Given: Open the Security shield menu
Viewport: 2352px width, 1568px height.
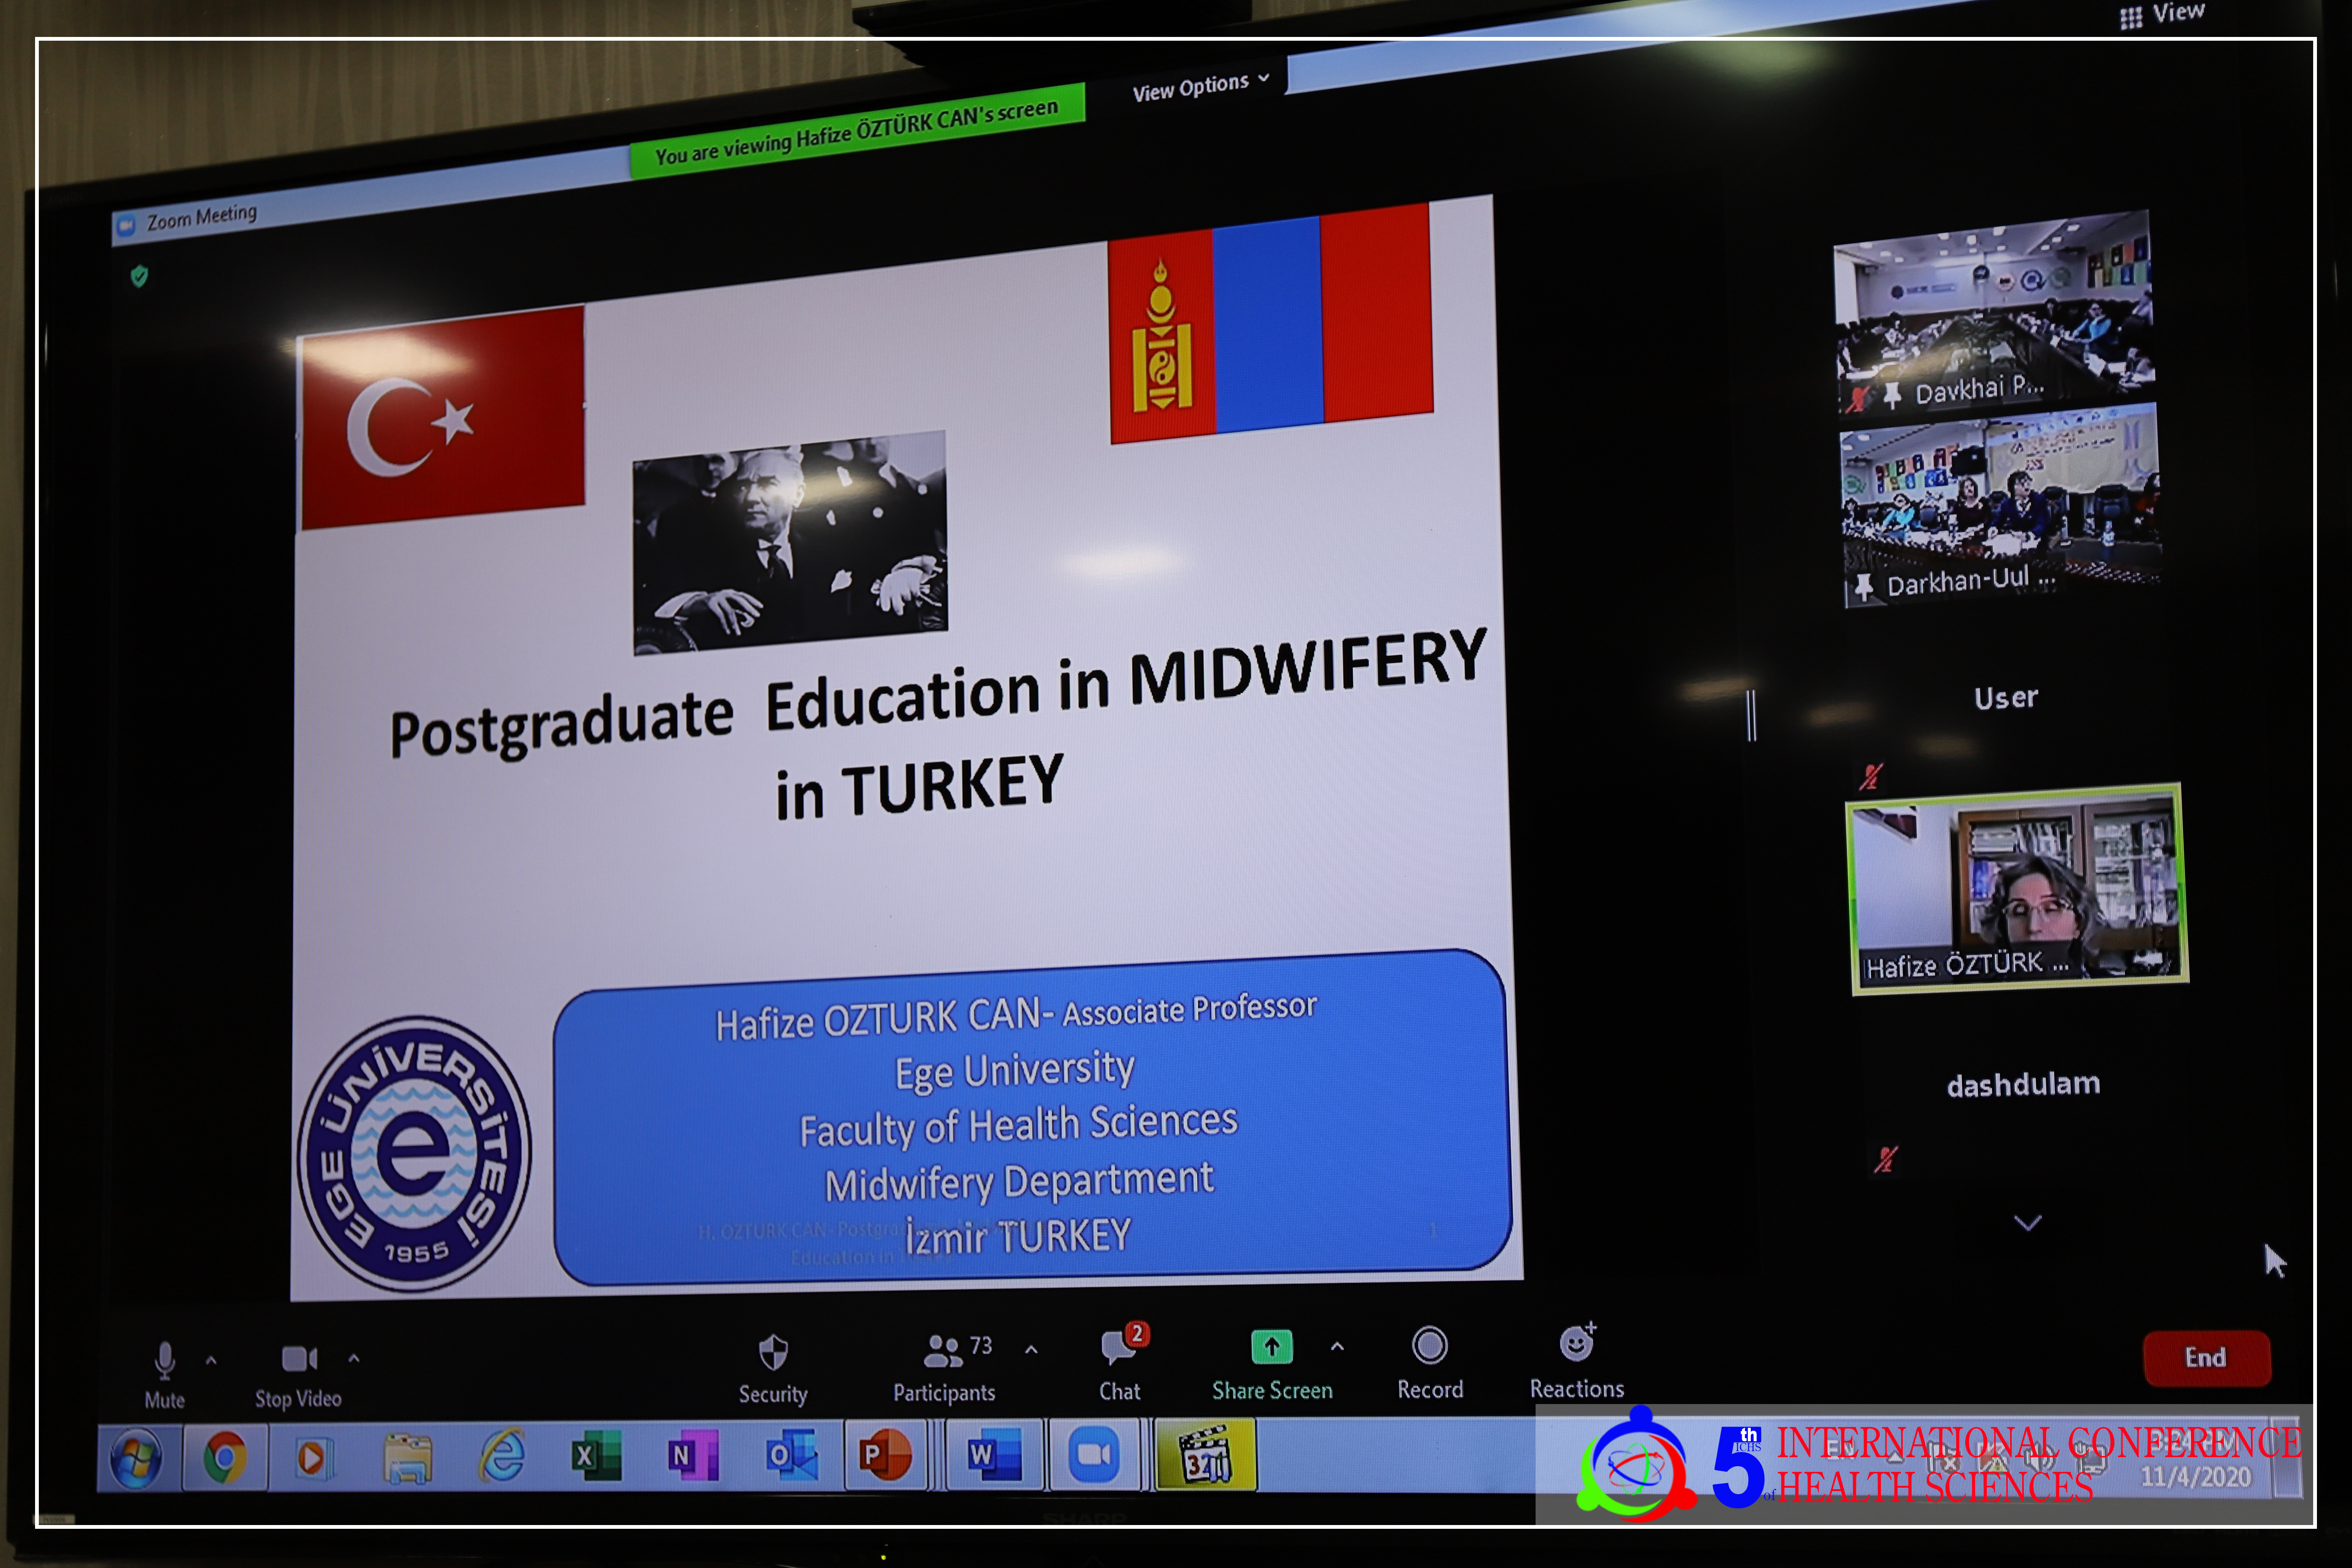Looking at the screenshot, I should tap(773, 1369).
